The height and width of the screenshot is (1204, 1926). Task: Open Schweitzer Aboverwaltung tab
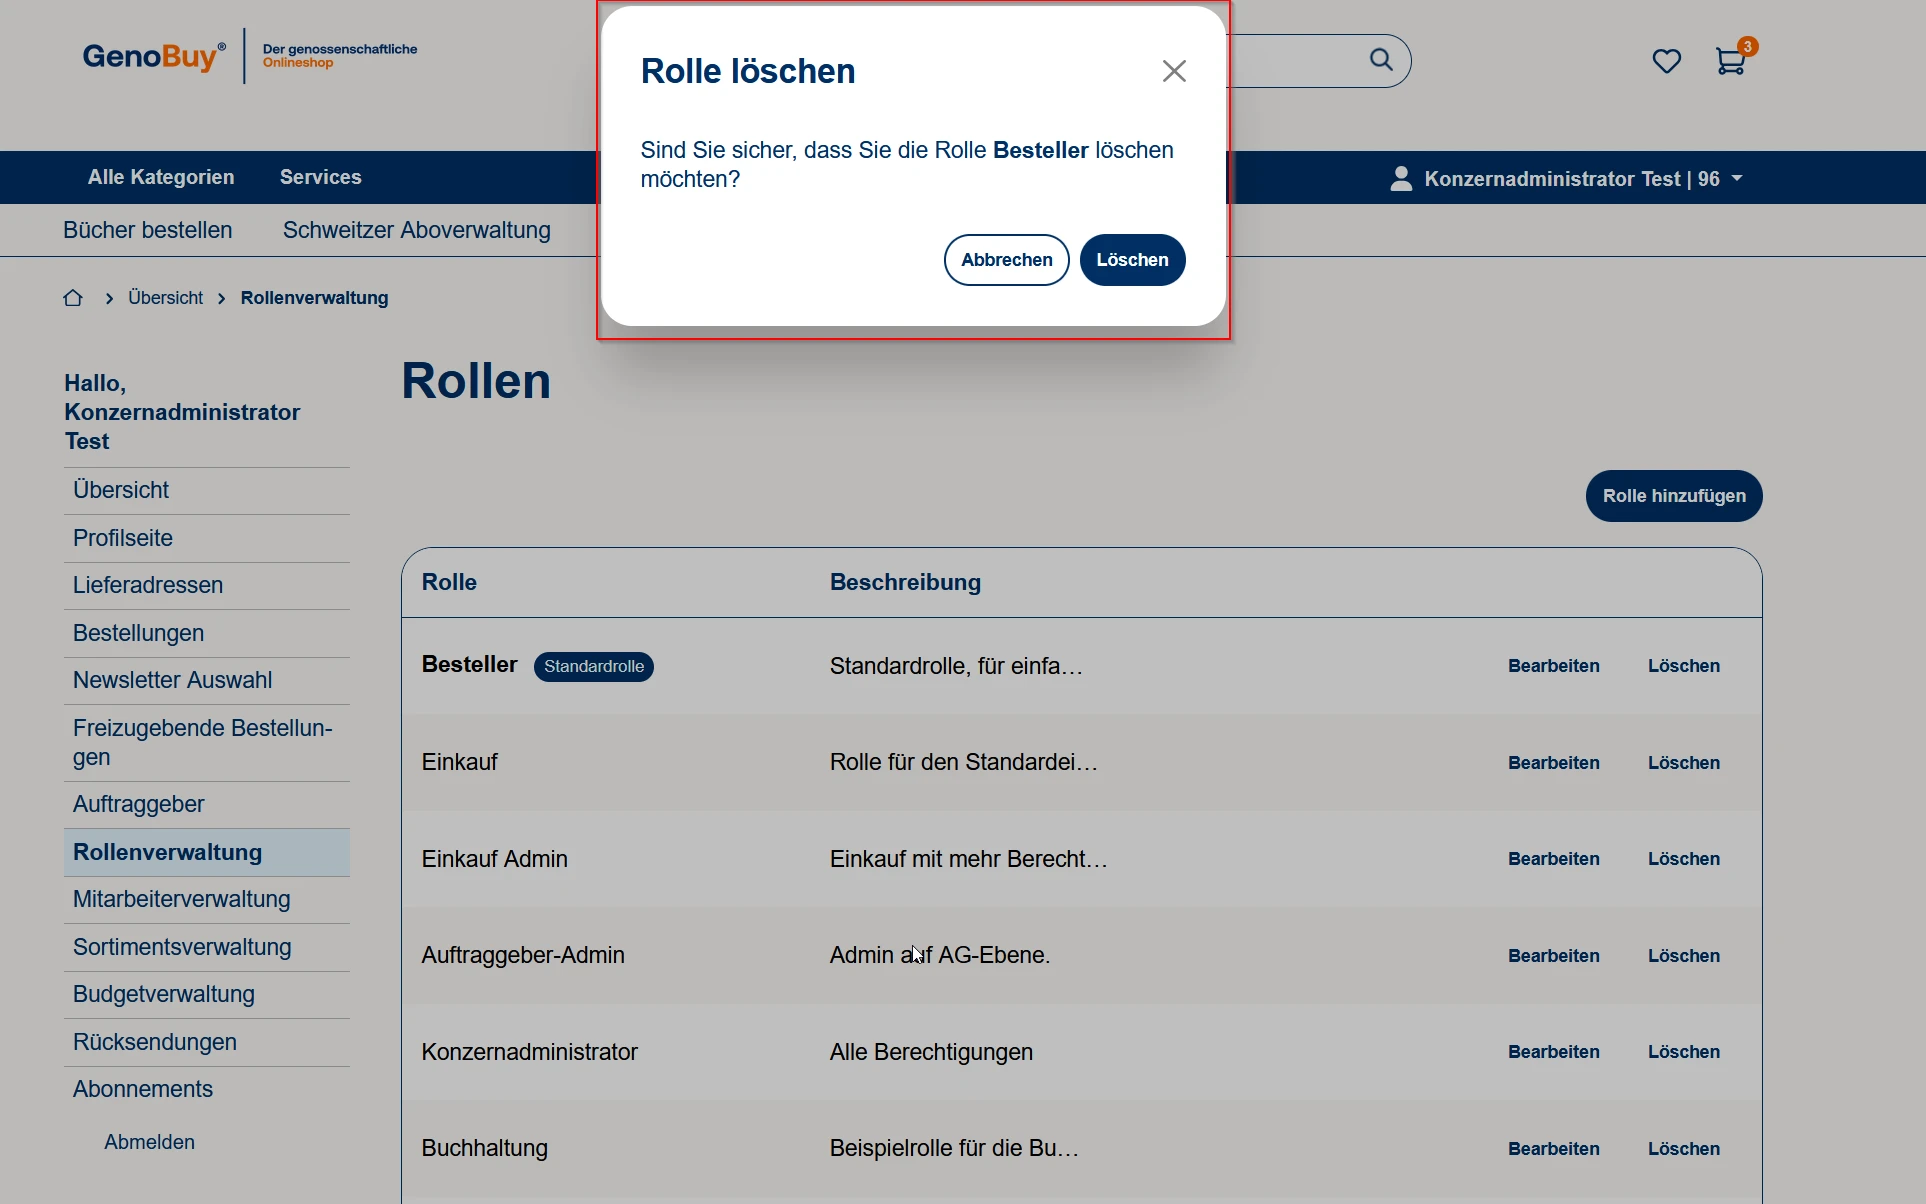tap(416, 230)
